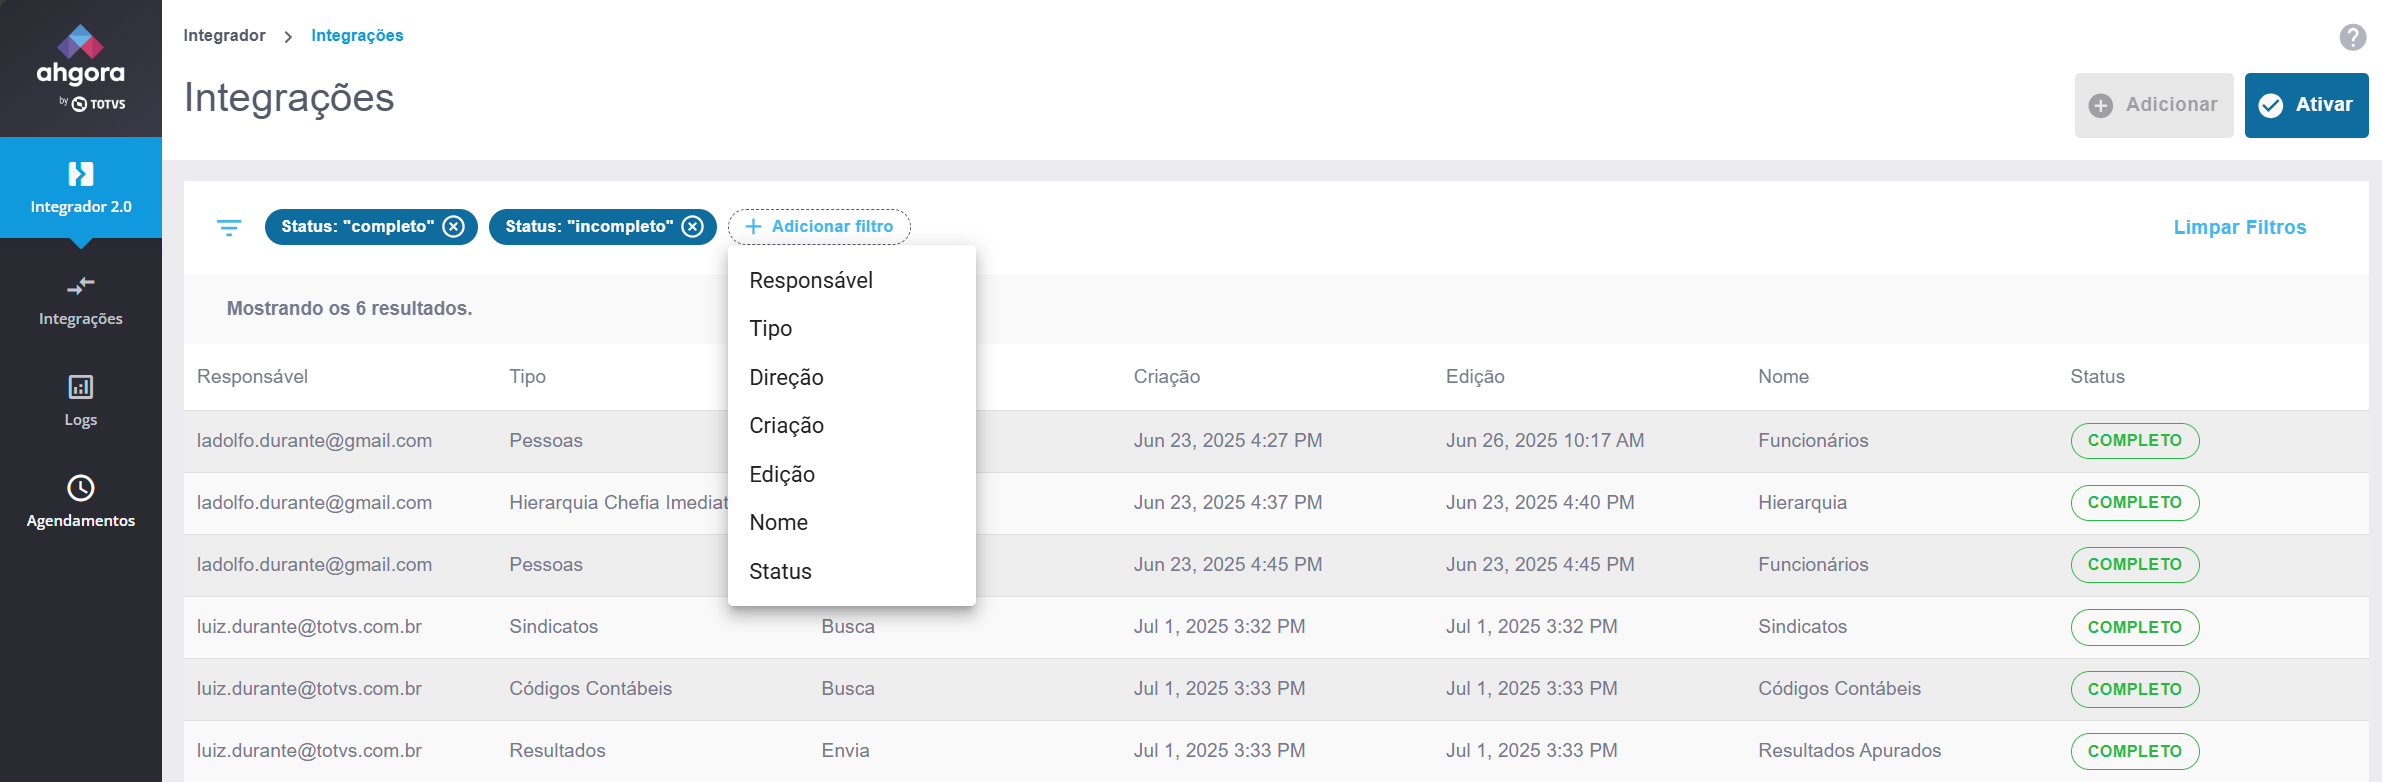
Task: Click the help question mark icon
Action: pos(2352,37)
